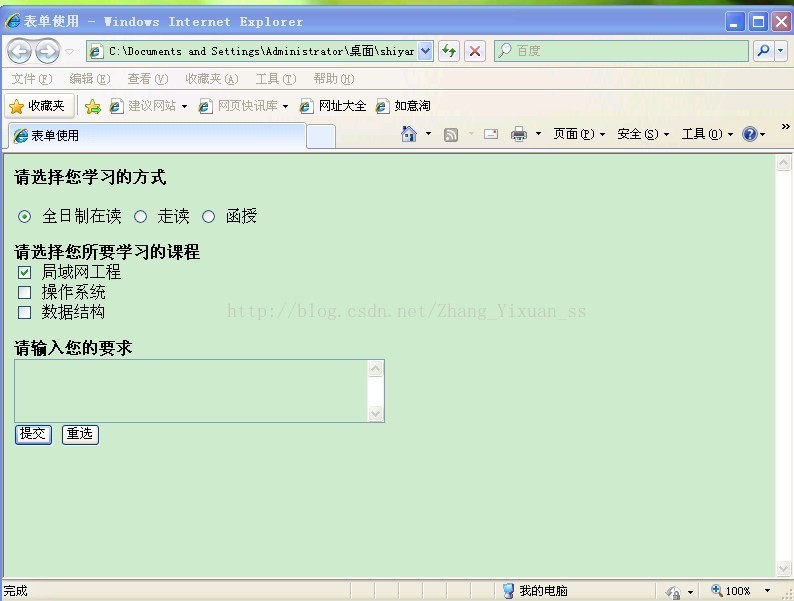Screen dimensions: 794x601
Task: Open search provider dropdown arrow
Action: (x=780, y=51)
